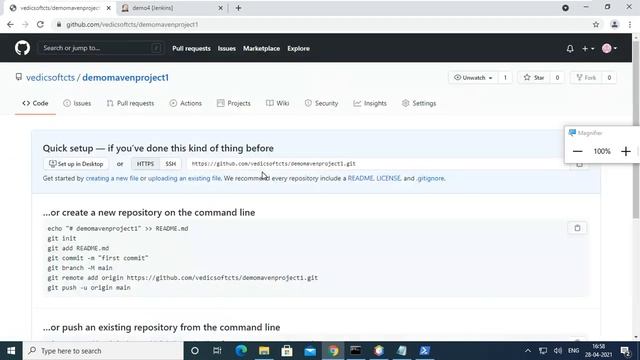
Task: Open the repository Settings tab
Action: [419, 103]
